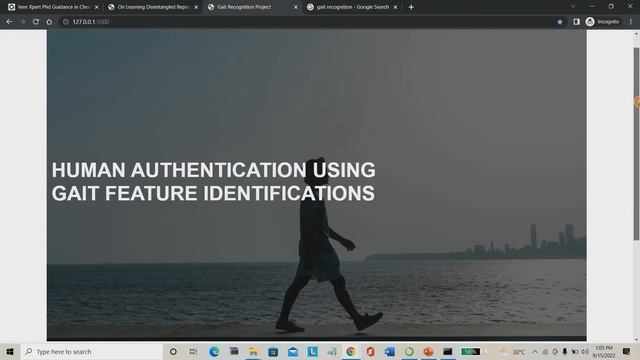Open the blue L app on taskbar
The image size is (640, 360).
pyautogui.click(x=313, y=351)
